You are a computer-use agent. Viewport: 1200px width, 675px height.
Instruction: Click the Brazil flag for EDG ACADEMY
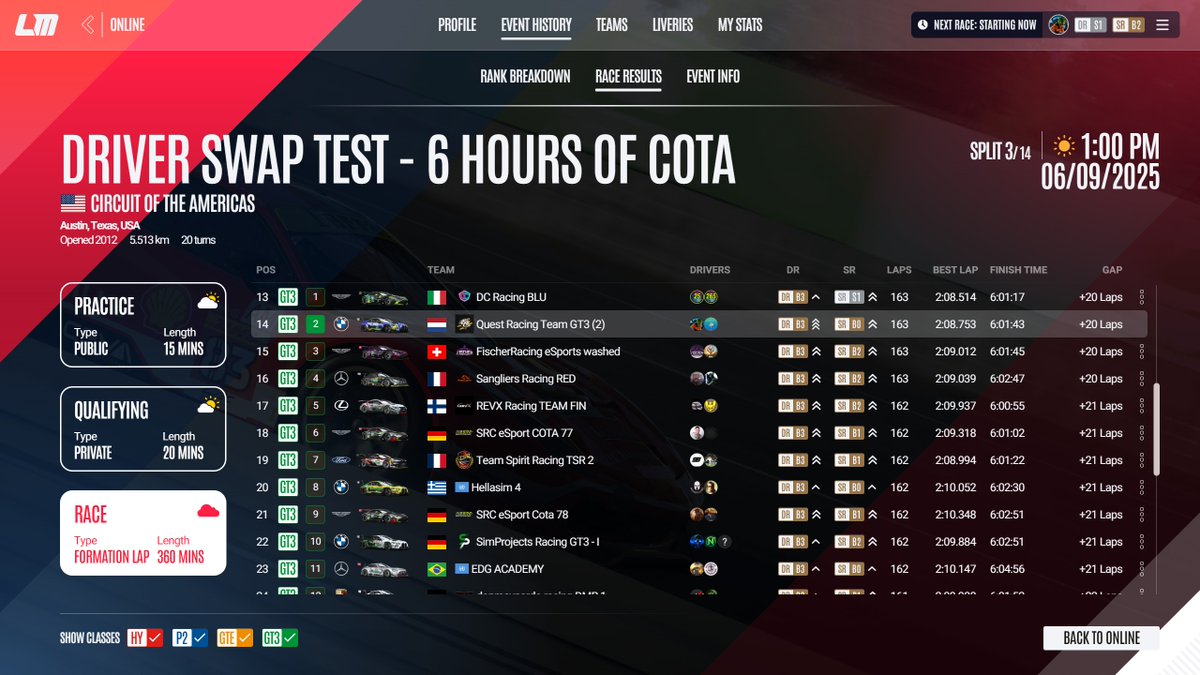[437, 568]
